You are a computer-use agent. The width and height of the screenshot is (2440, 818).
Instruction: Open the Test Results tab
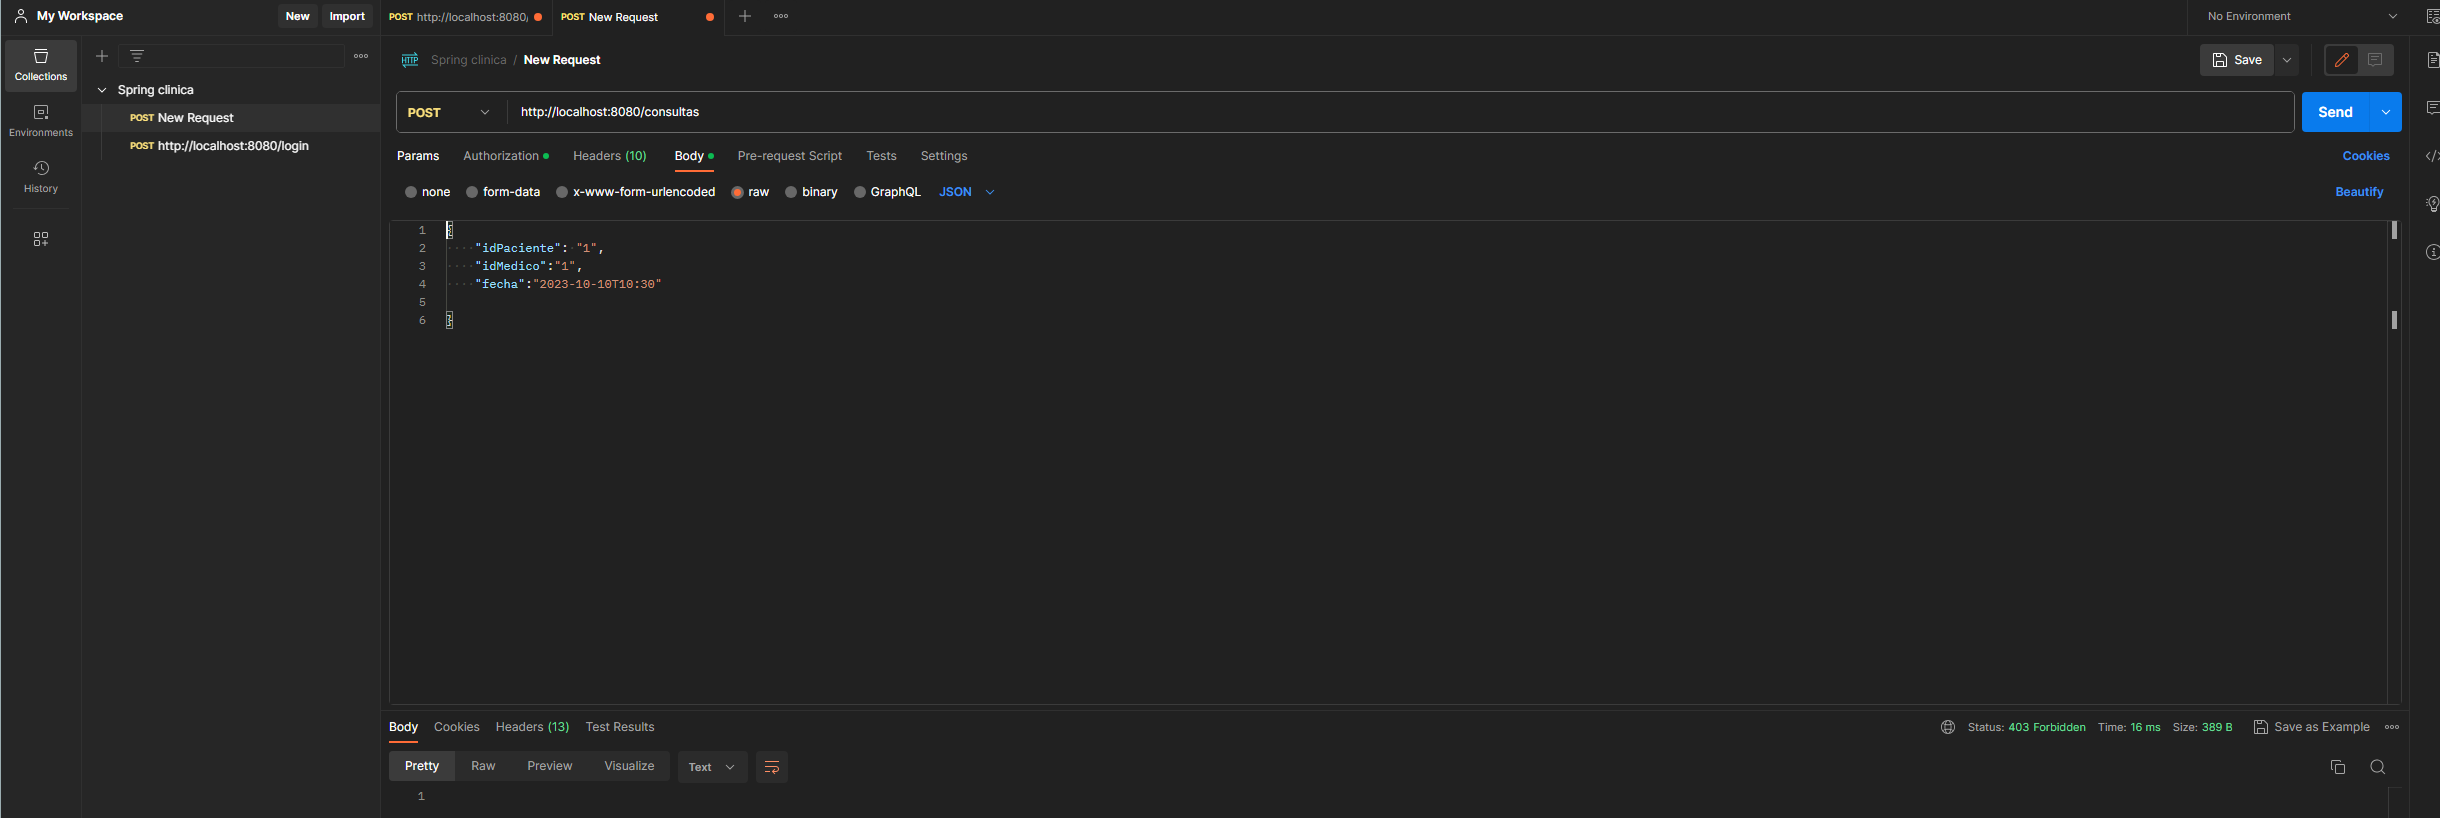pyautogui.click(x=620, y=727)
